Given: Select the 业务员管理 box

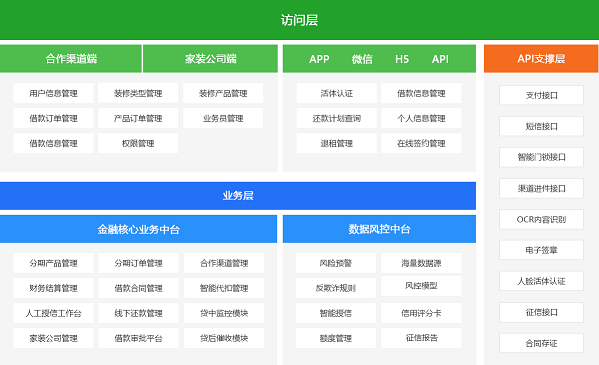Looking at the screenshot, I should tap(223, 118).
